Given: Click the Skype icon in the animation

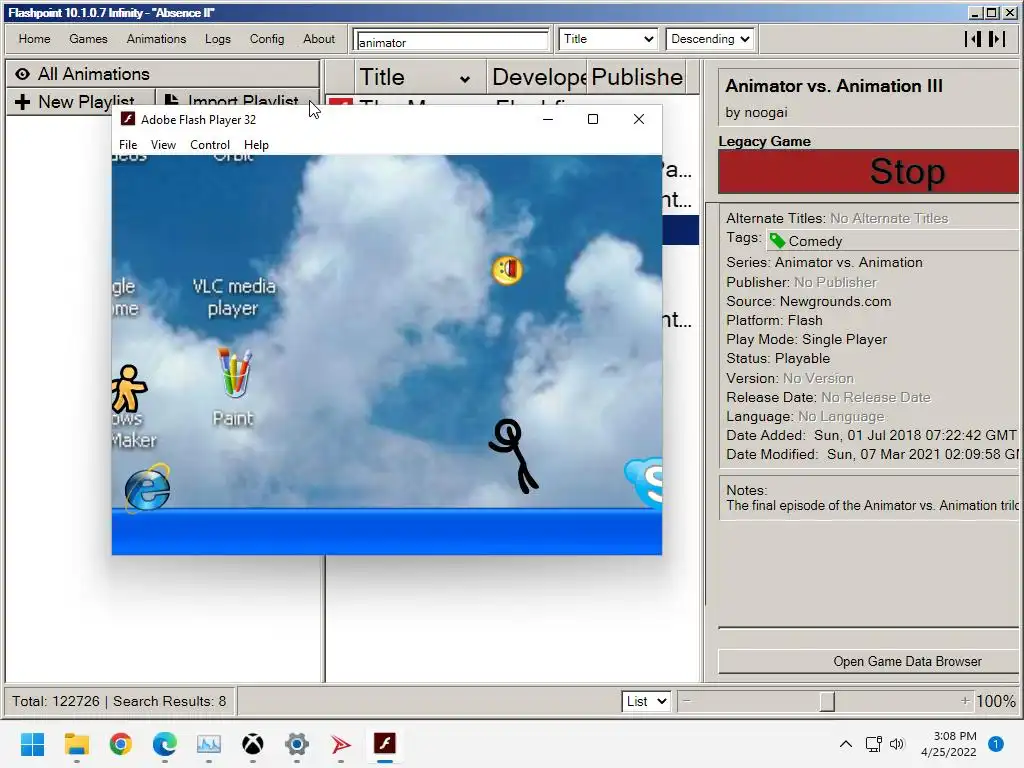Looking at the screenshot, I should [x=644, y=483].
